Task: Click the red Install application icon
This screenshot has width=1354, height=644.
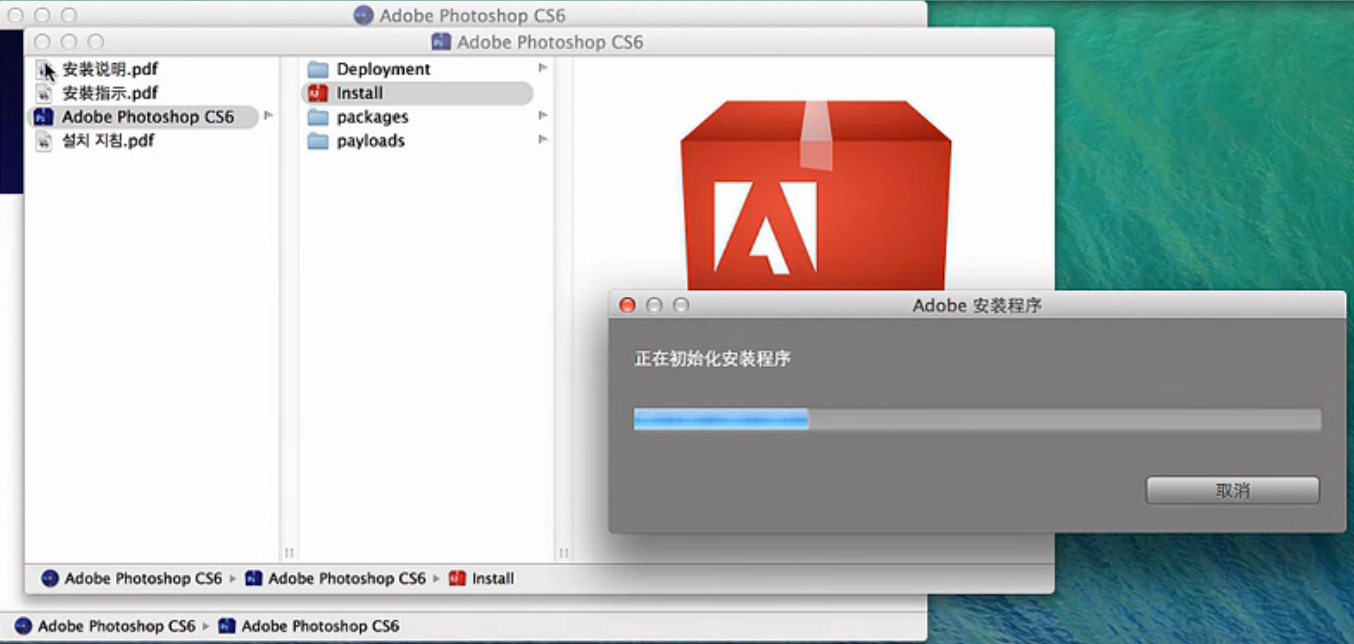Action: pyautogui.click(x=318, y=93)
